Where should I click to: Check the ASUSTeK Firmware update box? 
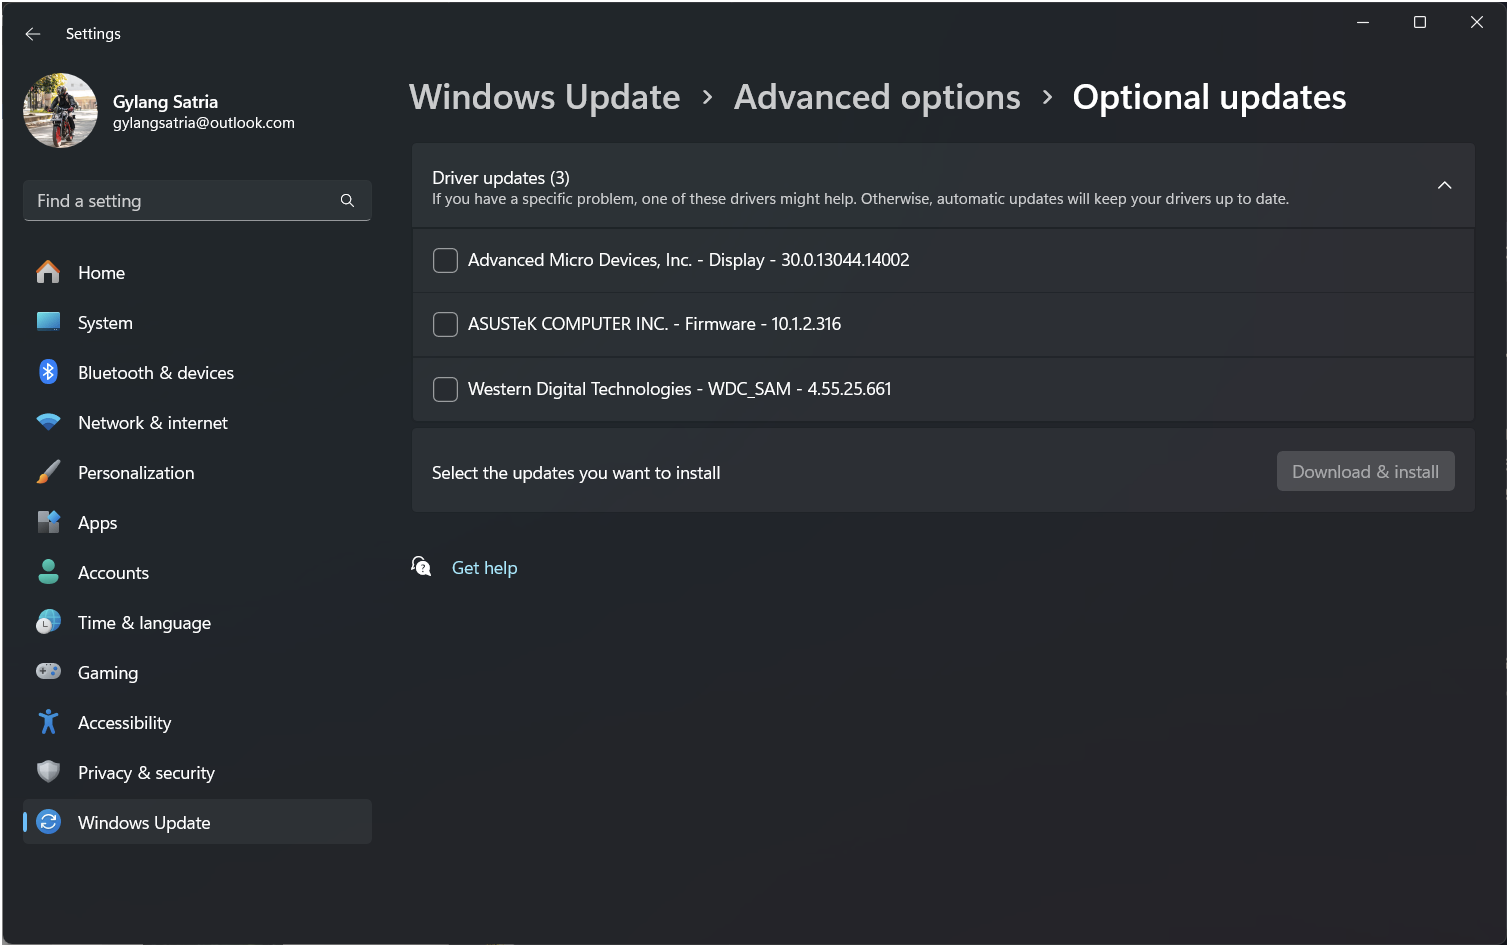445,324
